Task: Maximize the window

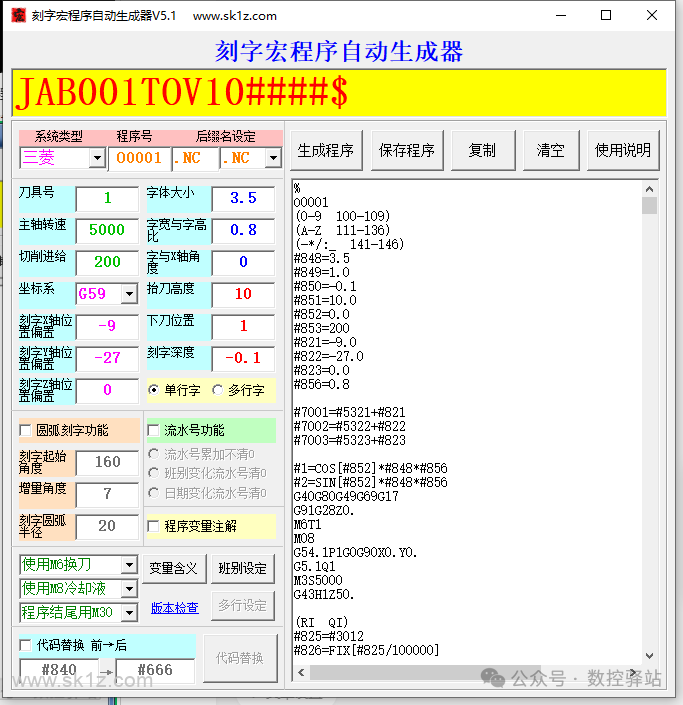Action: pos(606,15)
